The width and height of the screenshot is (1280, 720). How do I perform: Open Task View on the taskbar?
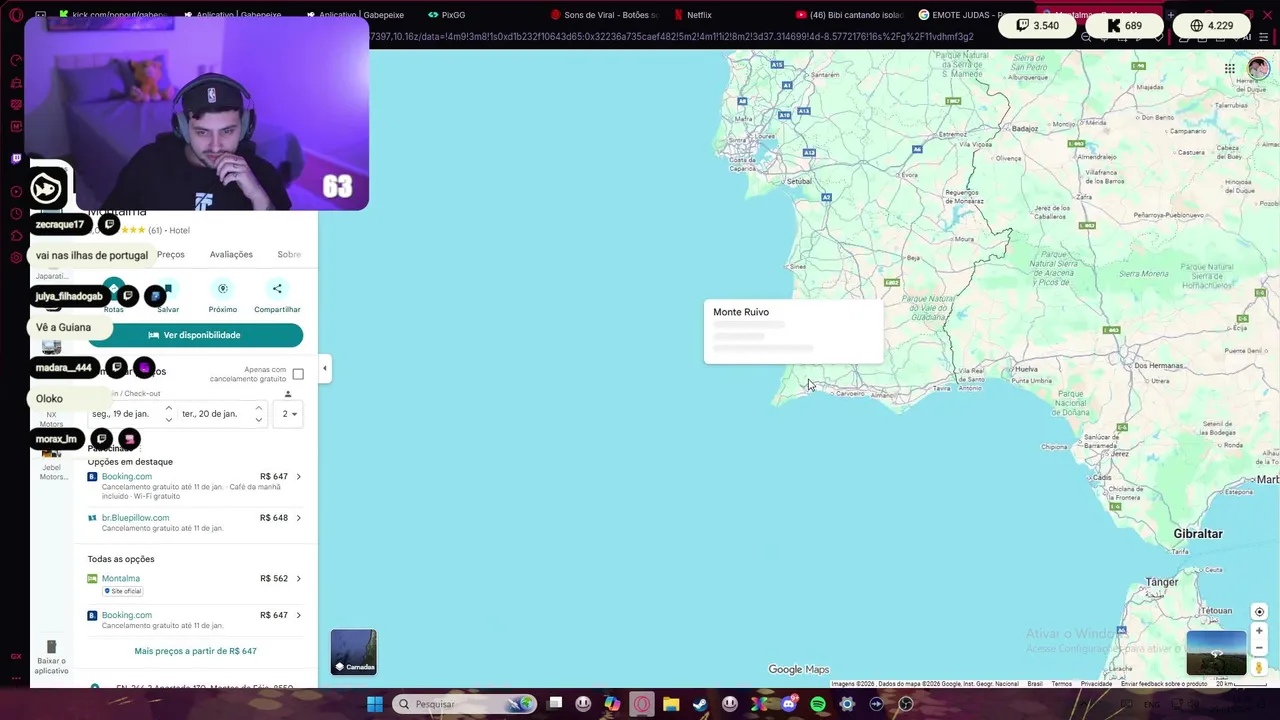pos(555,703)
